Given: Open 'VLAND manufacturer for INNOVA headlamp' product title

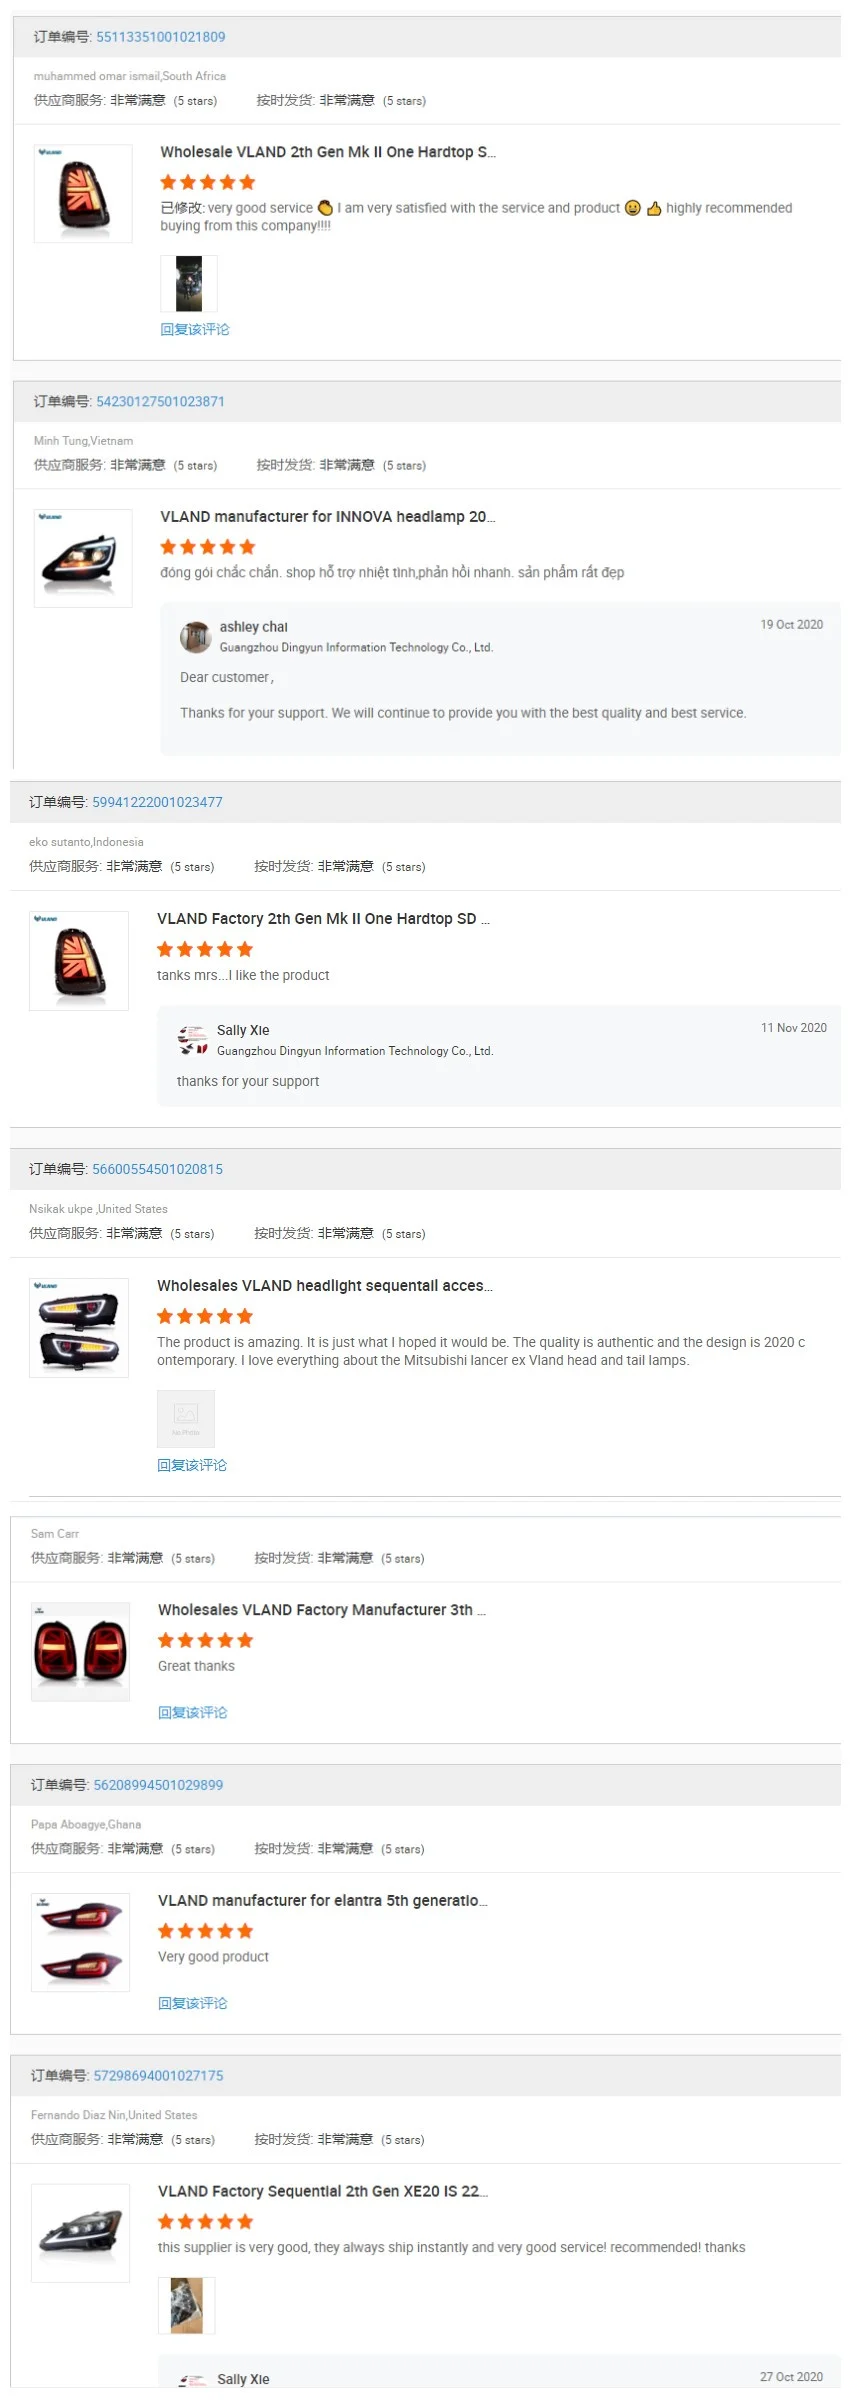Looking at the screenshot, I should (x=328, y=517).
